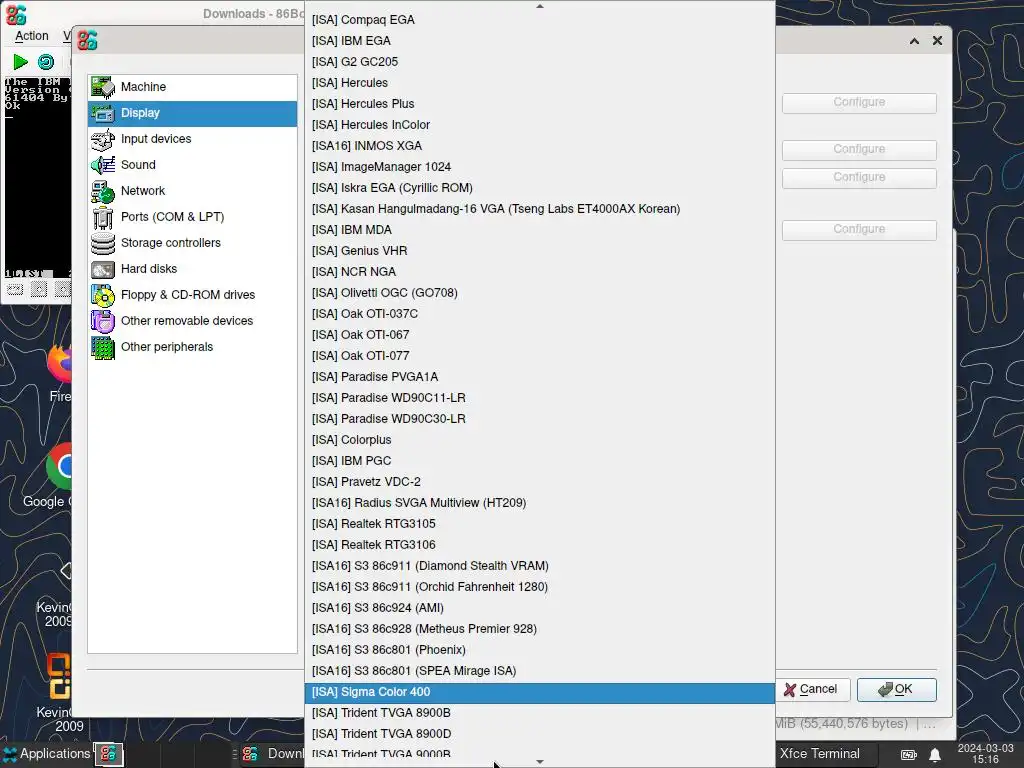Open the Sound settings category
The image size is (1024, 768).
pos(192,165)
